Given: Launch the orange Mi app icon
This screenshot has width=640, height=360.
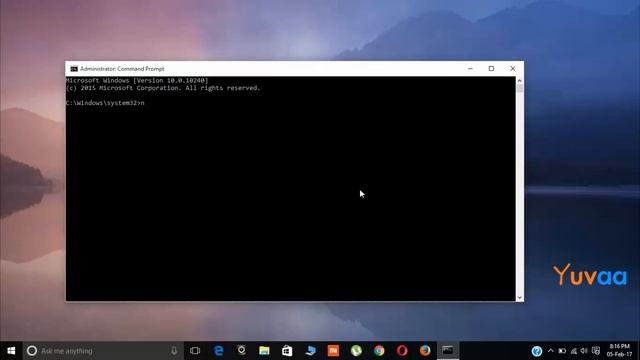Looking at the screenshot, I should [x=333, y=351].
